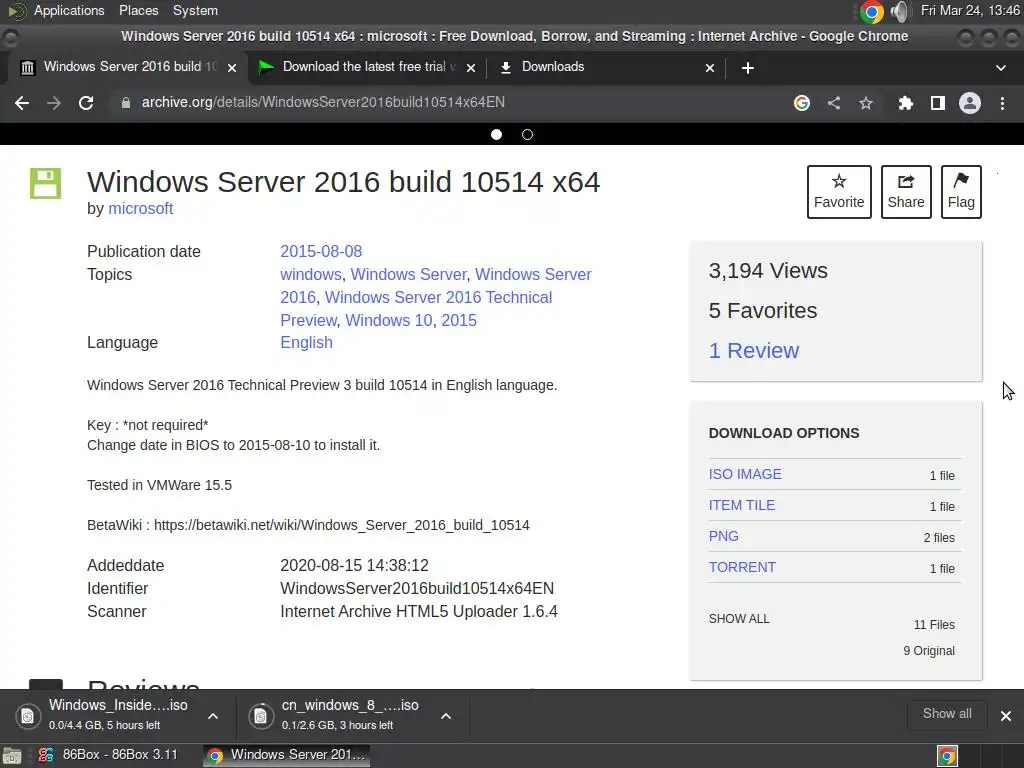Viewport: 1024px width, 768px height.
Task: Click the clock showing Fri Mar 24, 13:46
Action: 970,10
